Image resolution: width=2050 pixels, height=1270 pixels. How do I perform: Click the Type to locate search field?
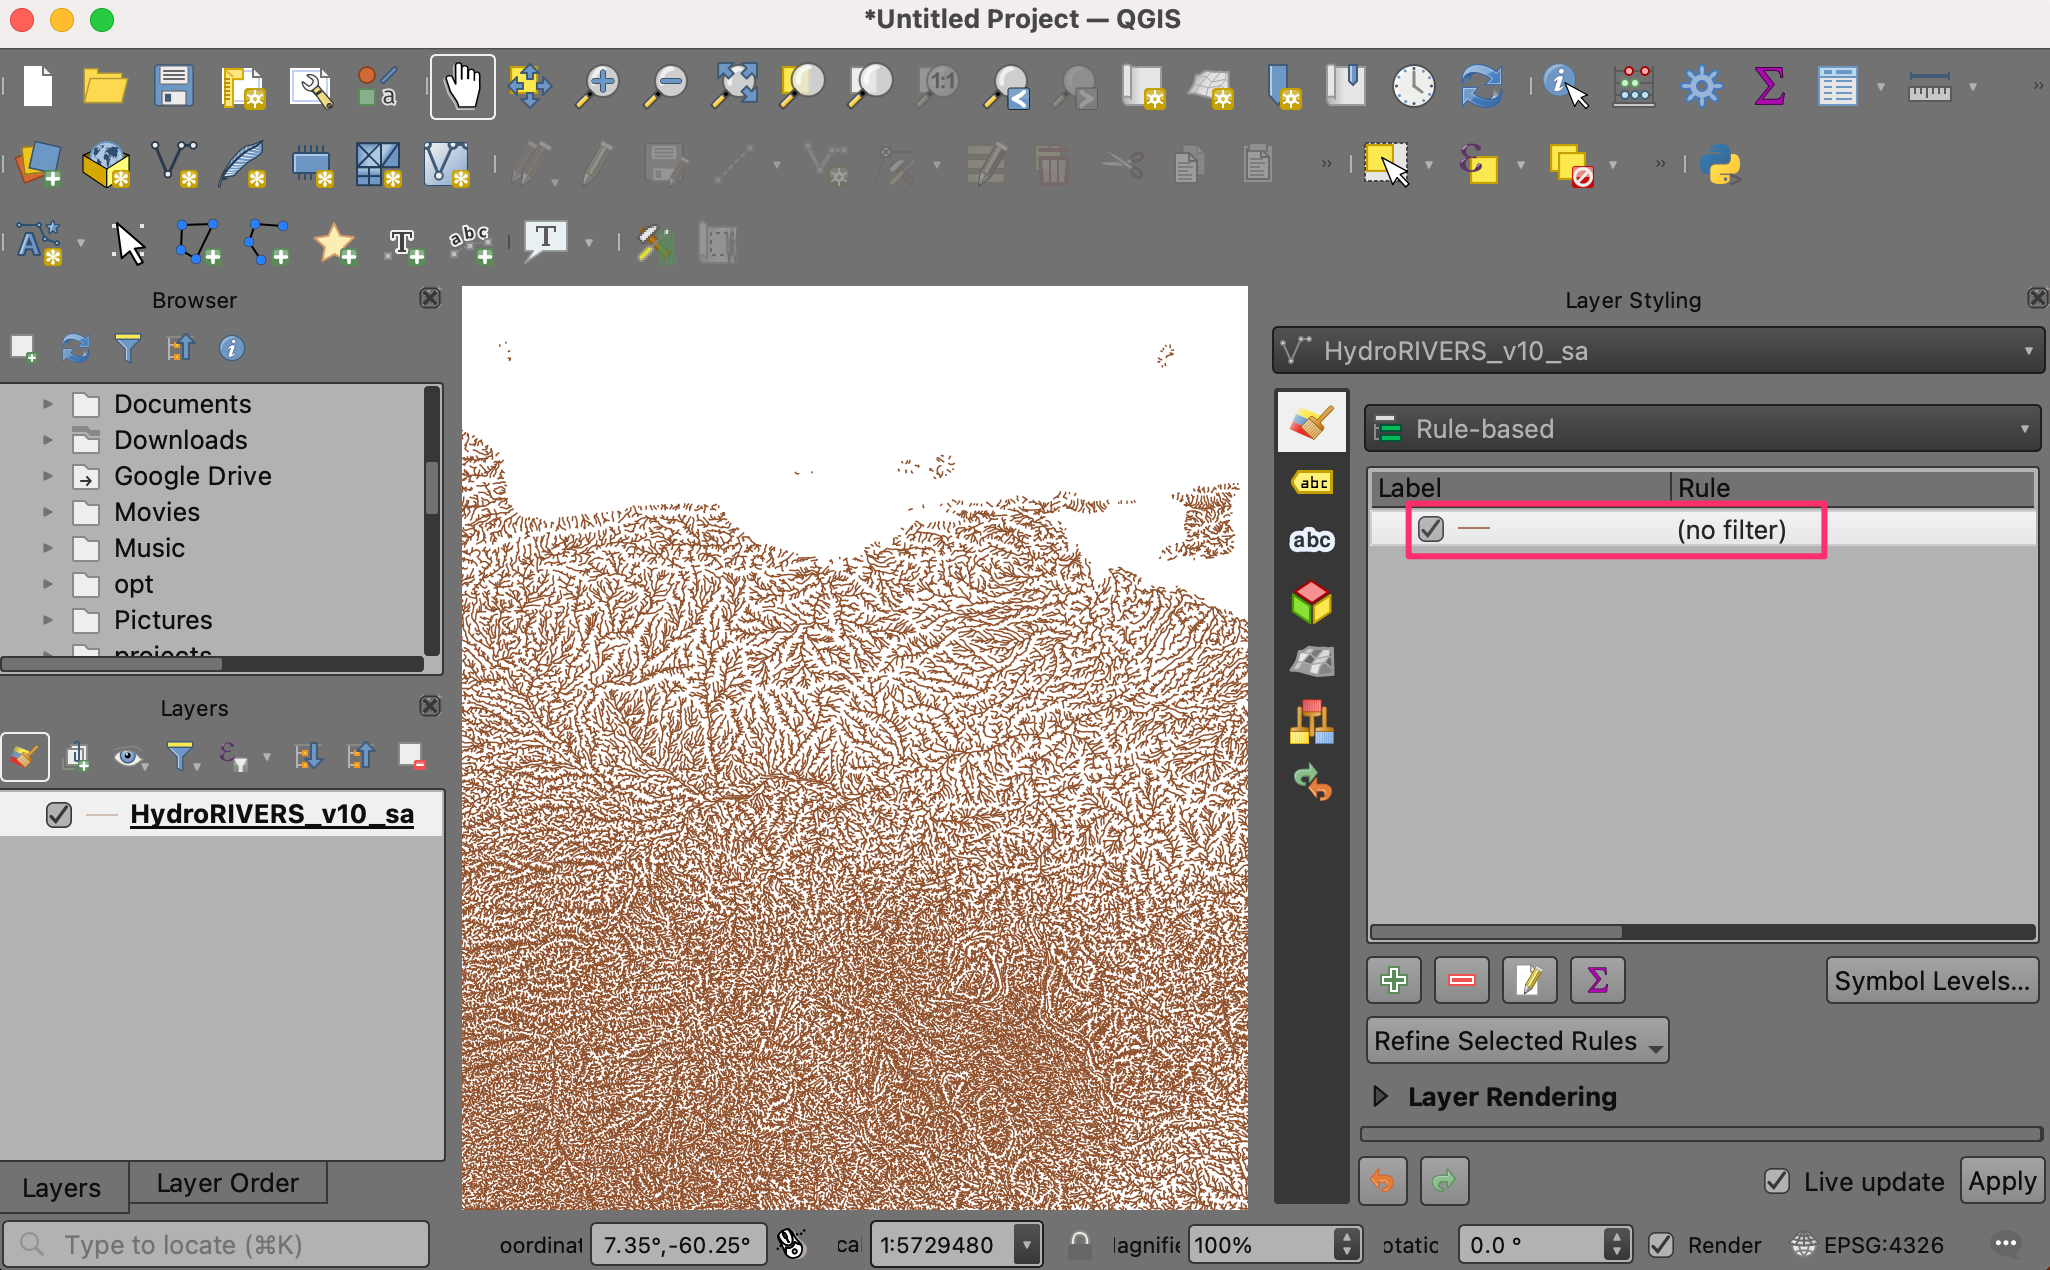(x=215, y=1245)
